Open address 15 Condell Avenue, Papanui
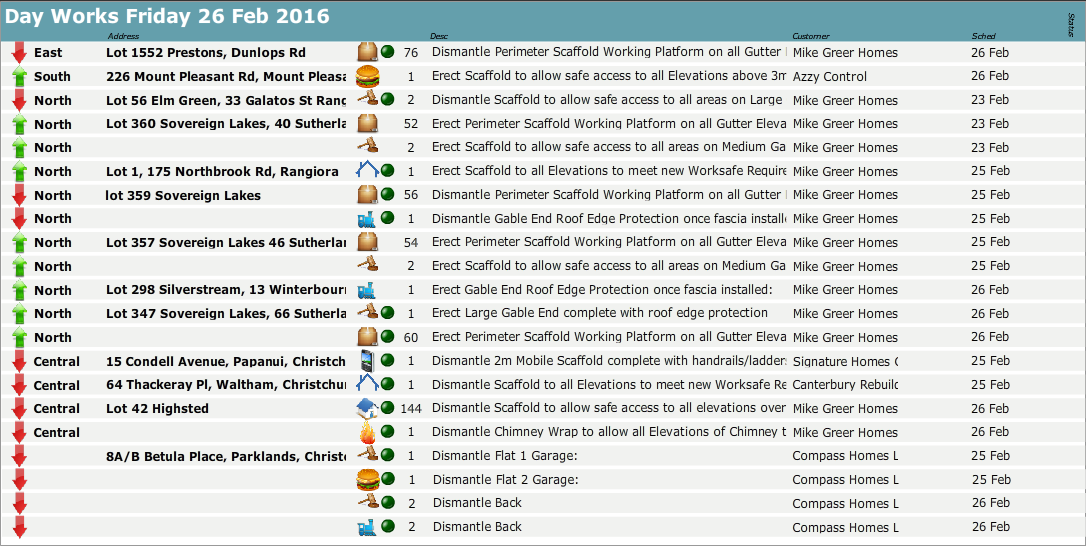The height and width of the screenshot is (549, 1086). [226, 361]
